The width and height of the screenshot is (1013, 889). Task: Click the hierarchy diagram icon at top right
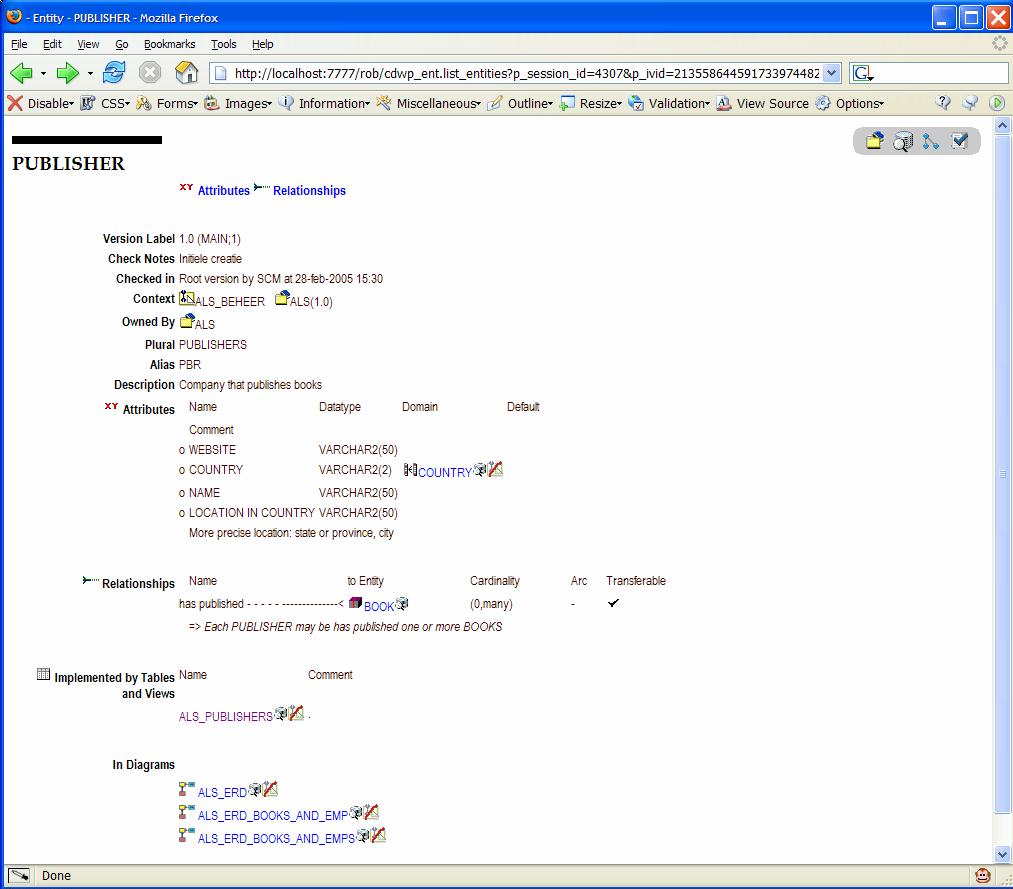click(x=931, y=141)
